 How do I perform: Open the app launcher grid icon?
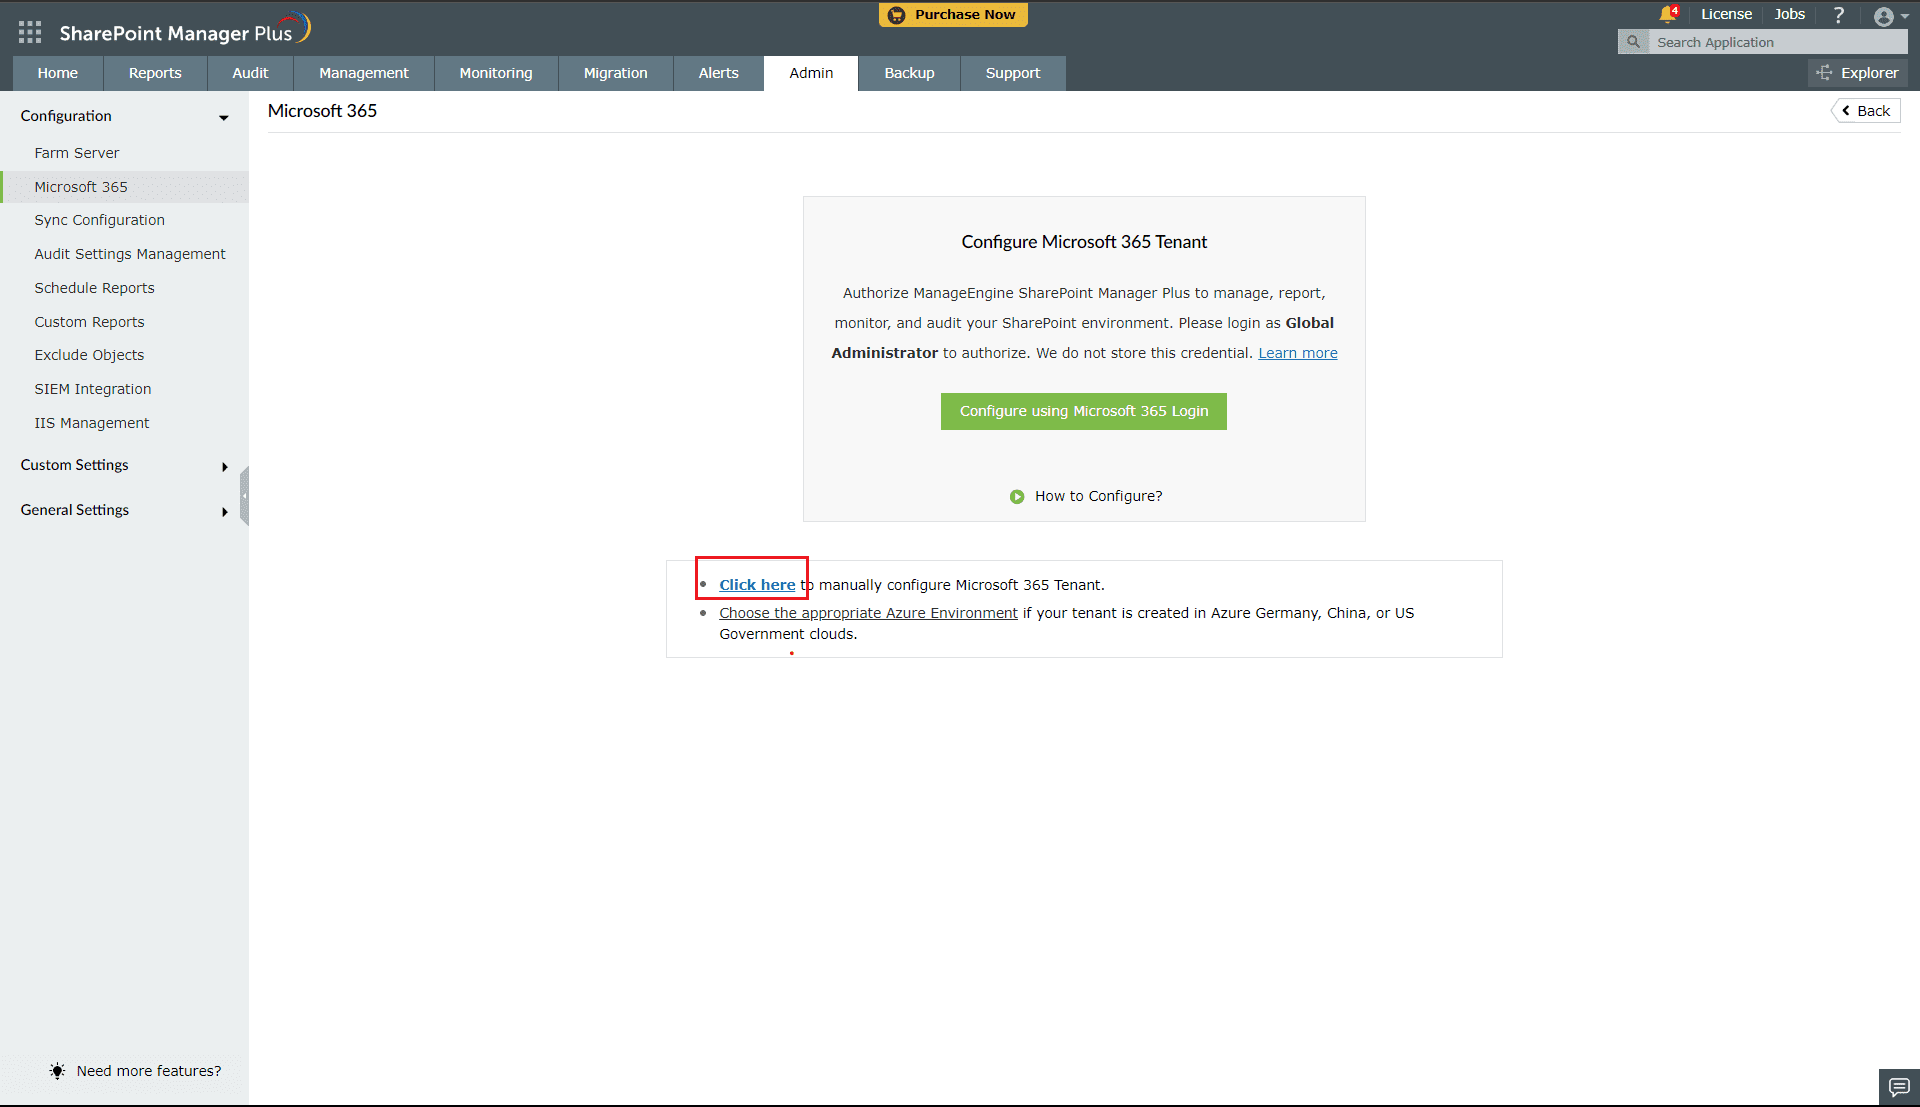(x=29, y=31)
